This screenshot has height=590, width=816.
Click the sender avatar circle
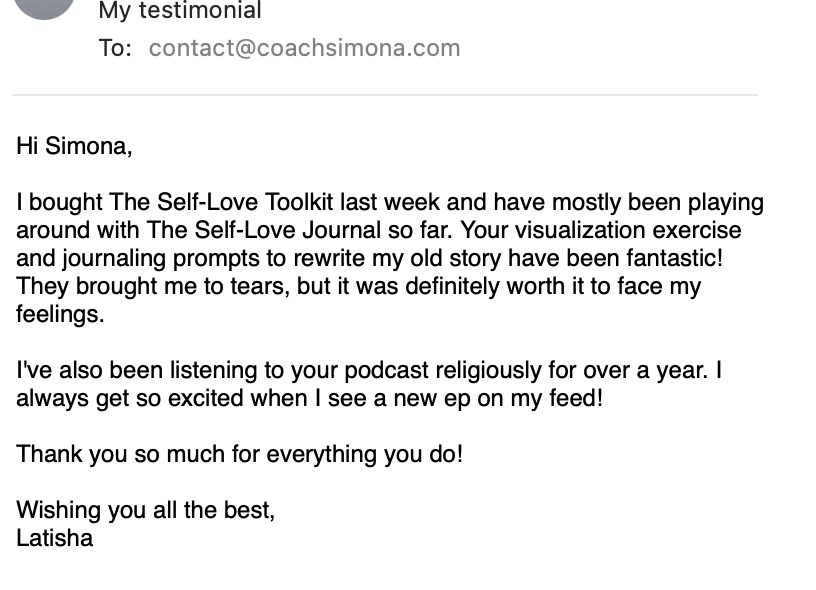tap(45, 7)
